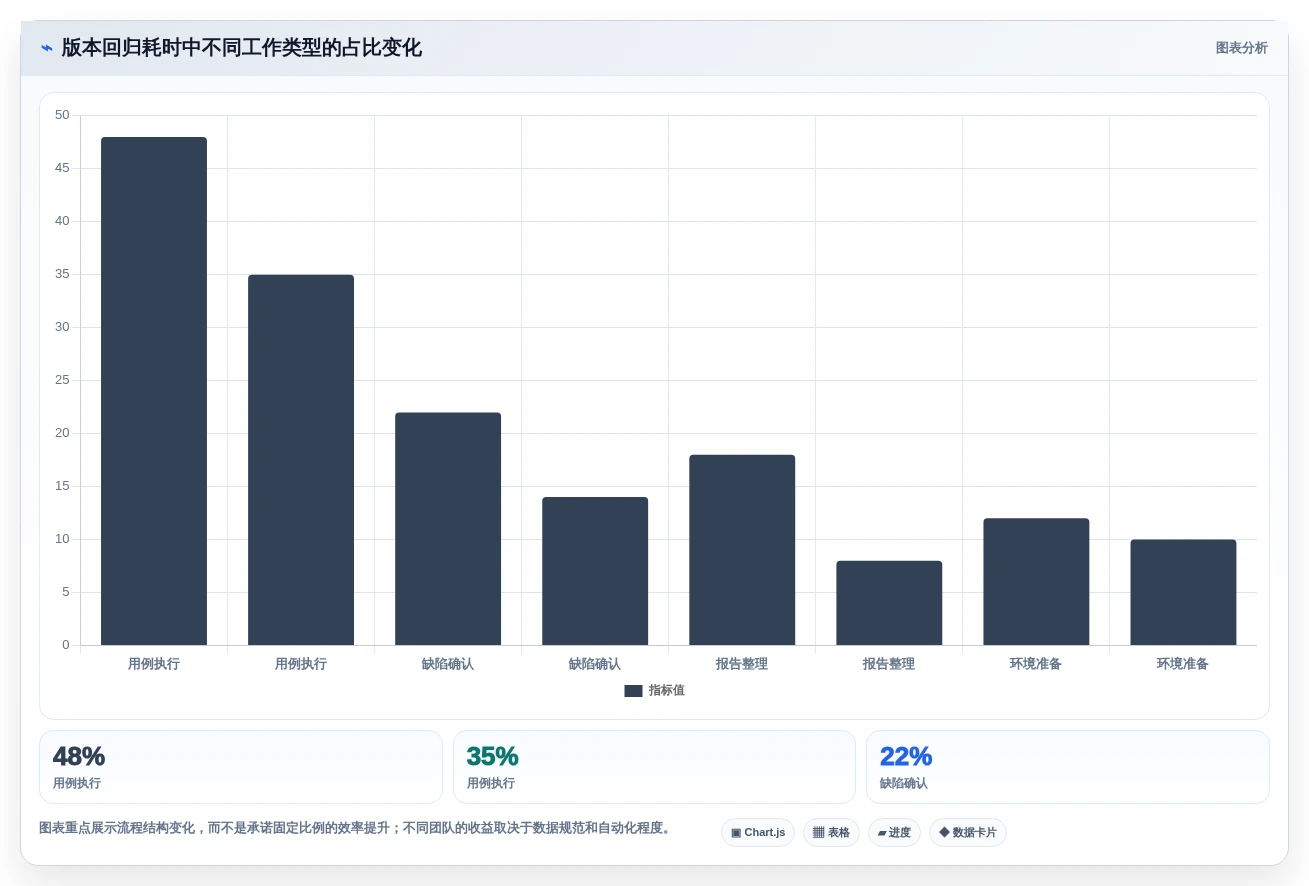The width and height of the screenshot is (1309, 886).
Task: Open the 22% 缺陷确认 stat card
Action: point(1068,767)
